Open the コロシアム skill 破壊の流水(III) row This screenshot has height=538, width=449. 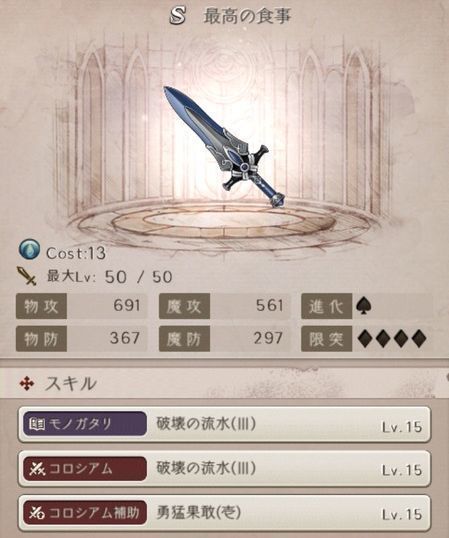tap(224, 469)
